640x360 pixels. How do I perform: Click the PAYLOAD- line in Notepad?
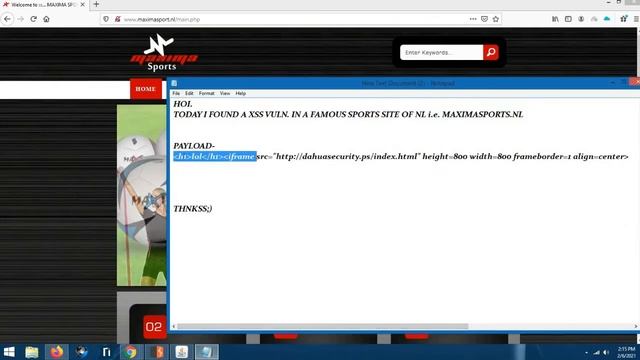194,146
